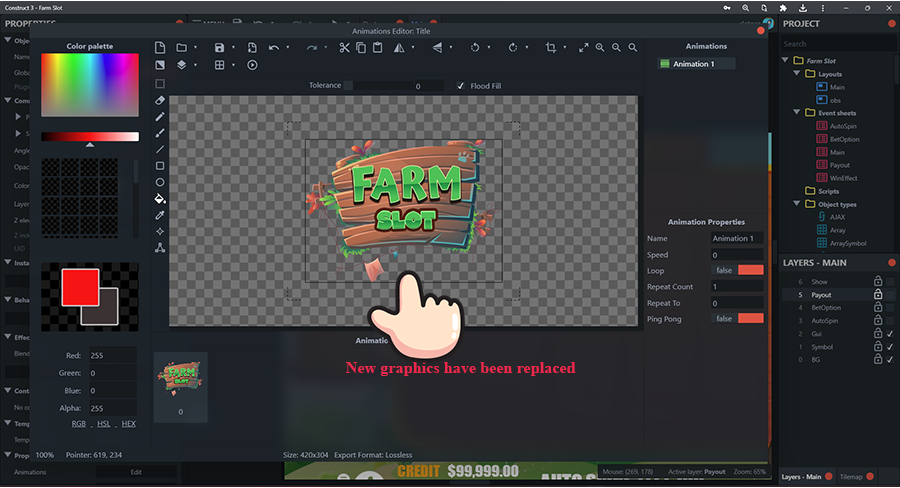Switch to the Layers - Main tab
900x488 pixels.
click(x=802, y=477)
